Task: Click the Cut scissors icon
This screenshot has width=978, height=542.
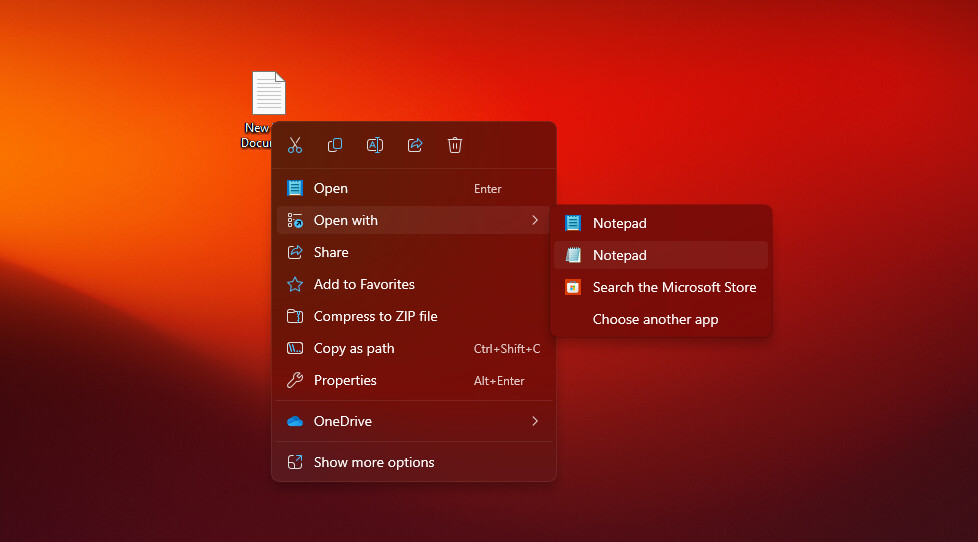Action: click(x=295, y=145)
